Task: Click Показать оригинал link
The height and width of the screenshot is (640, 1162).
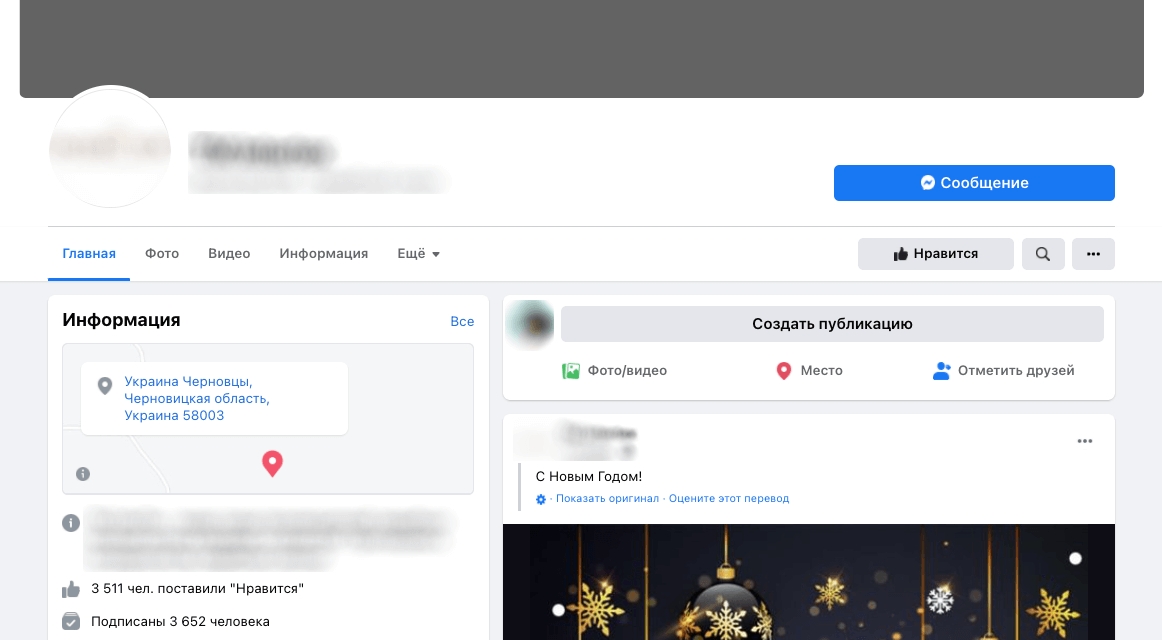Action: (x=607, y=499)
